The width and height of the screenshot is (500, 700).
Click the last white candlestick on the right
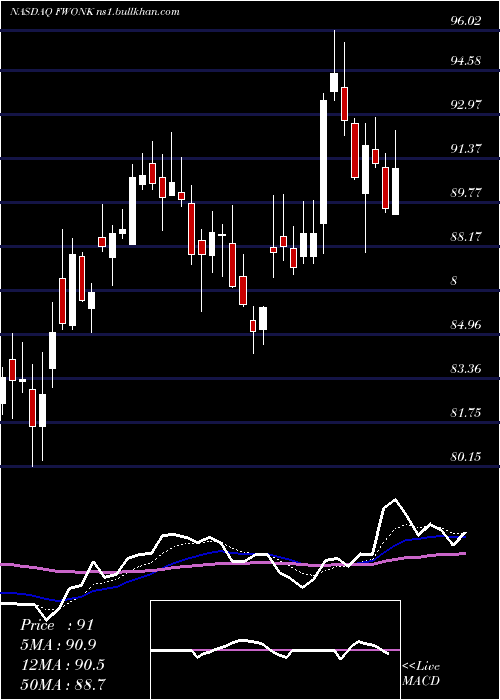point(395,192)
